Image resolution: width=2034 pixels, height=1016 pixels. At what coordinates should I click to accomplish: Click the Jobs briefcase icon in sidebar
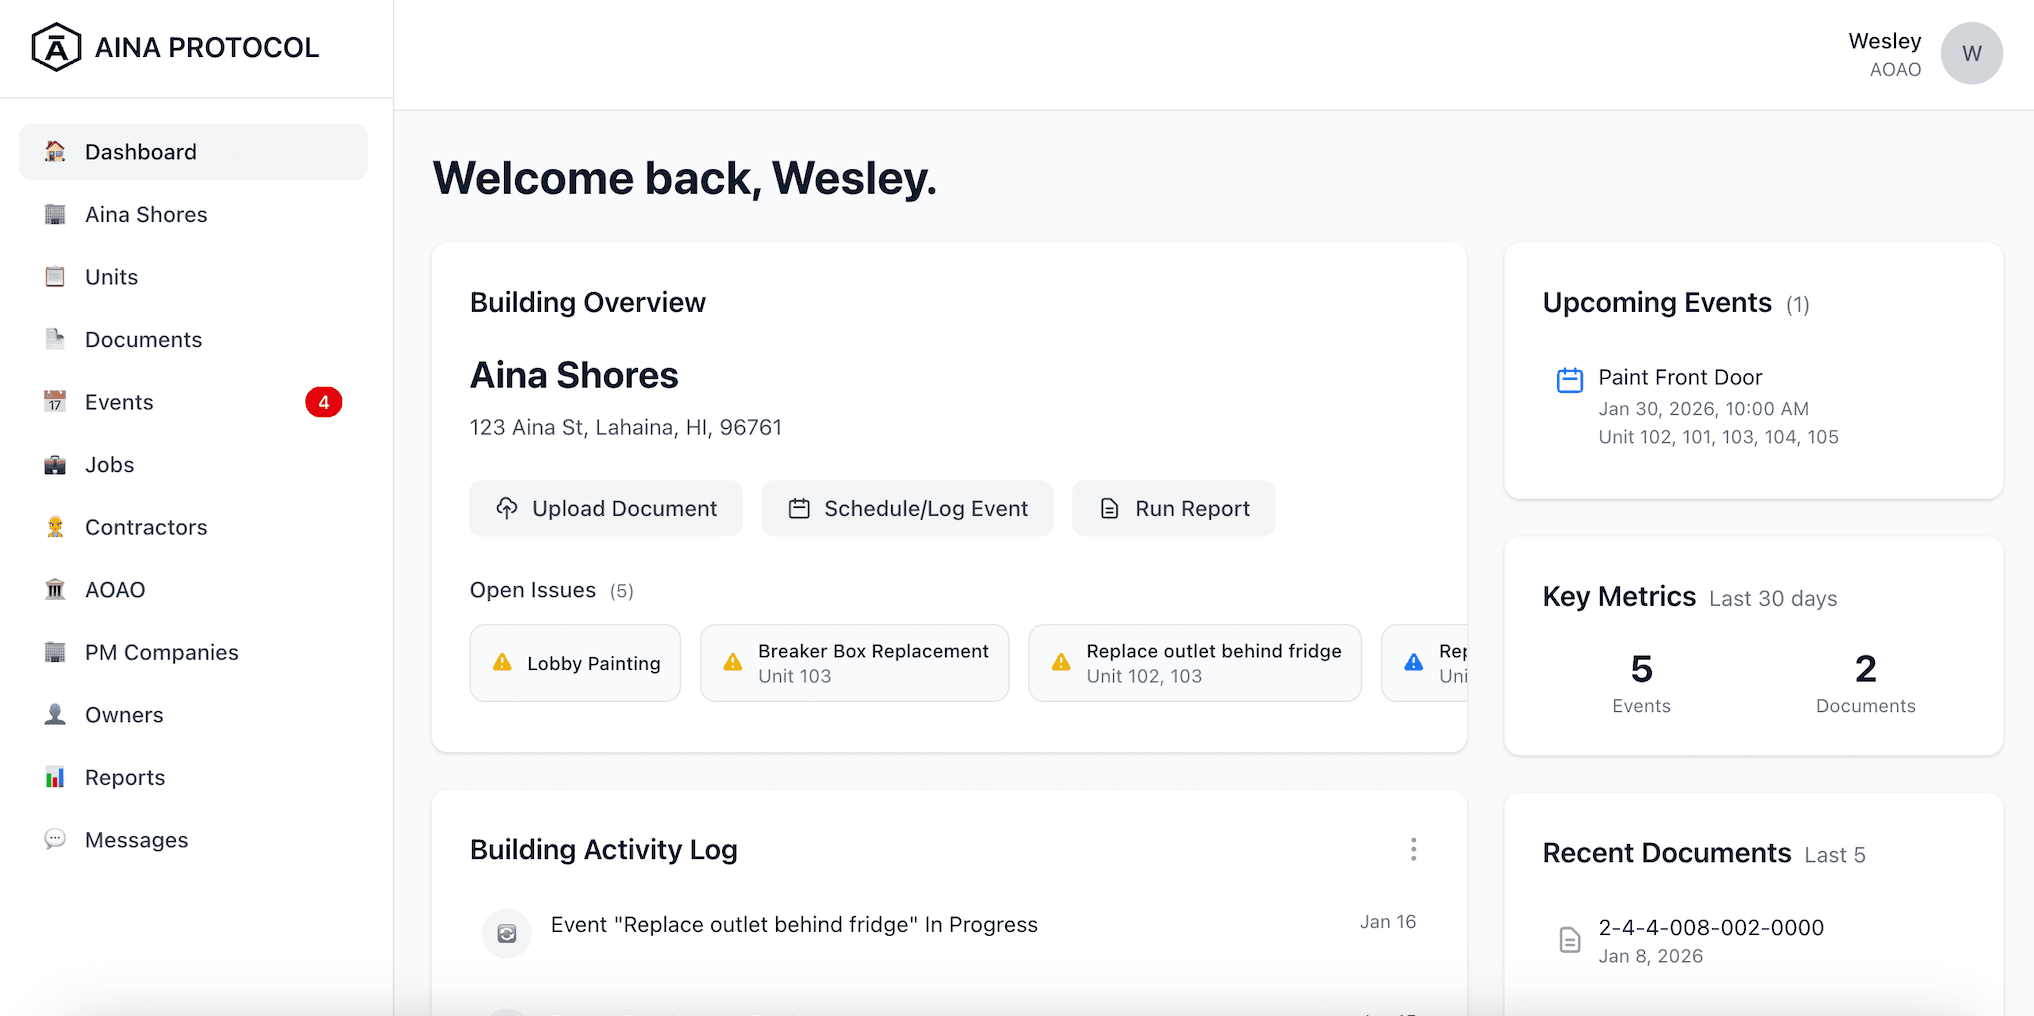55,464
